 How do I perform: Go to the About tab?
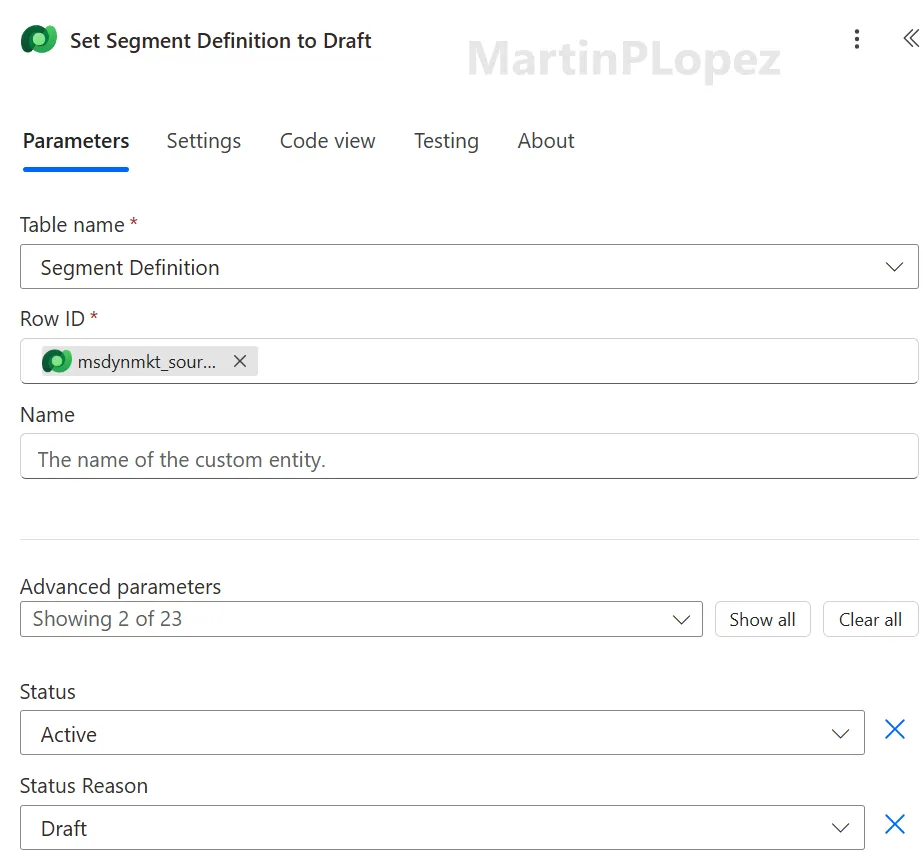pyautogui.click(x=546, y=141)
